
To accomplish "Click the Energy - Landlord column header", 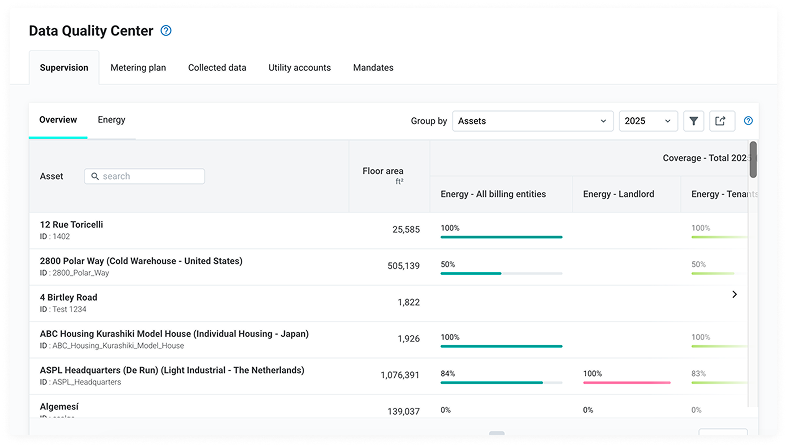I will click(x=618, y=194).
